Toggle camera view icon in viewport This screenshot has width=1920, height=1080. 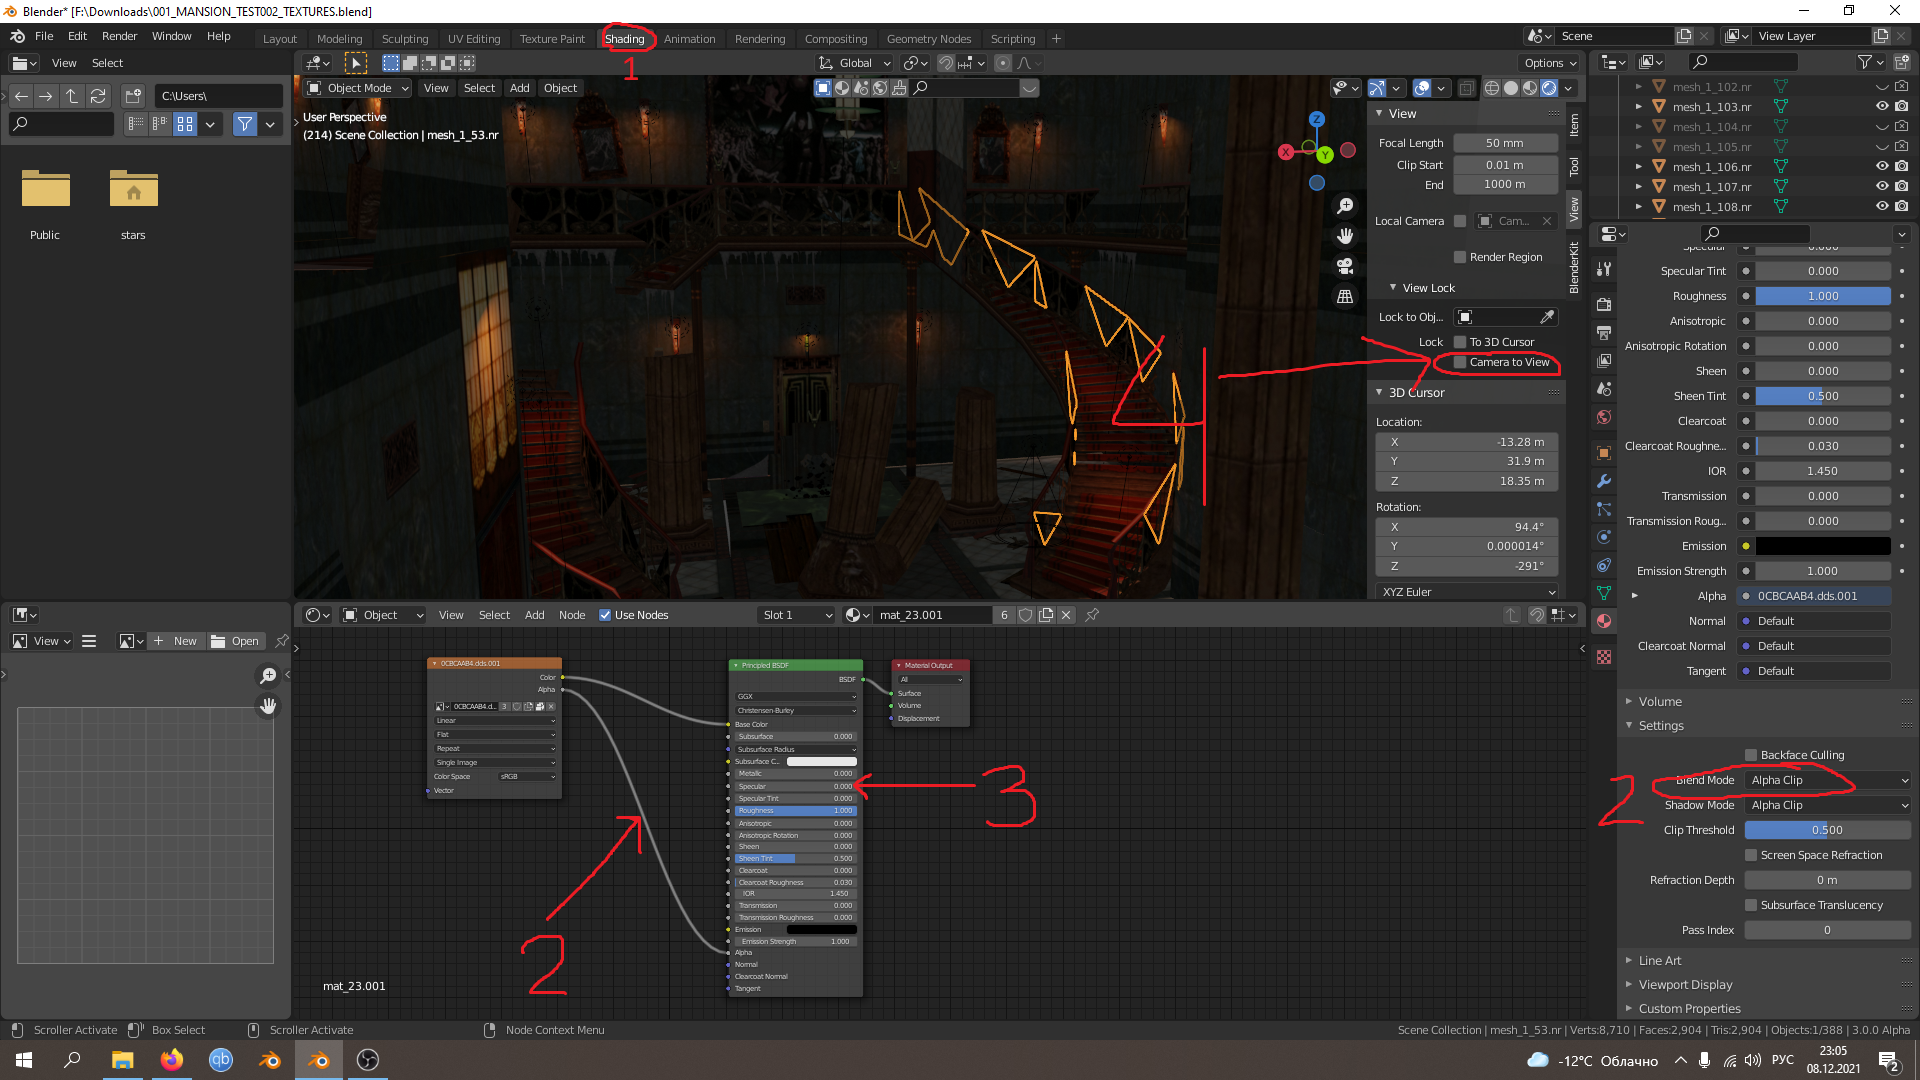(1345, 266)
